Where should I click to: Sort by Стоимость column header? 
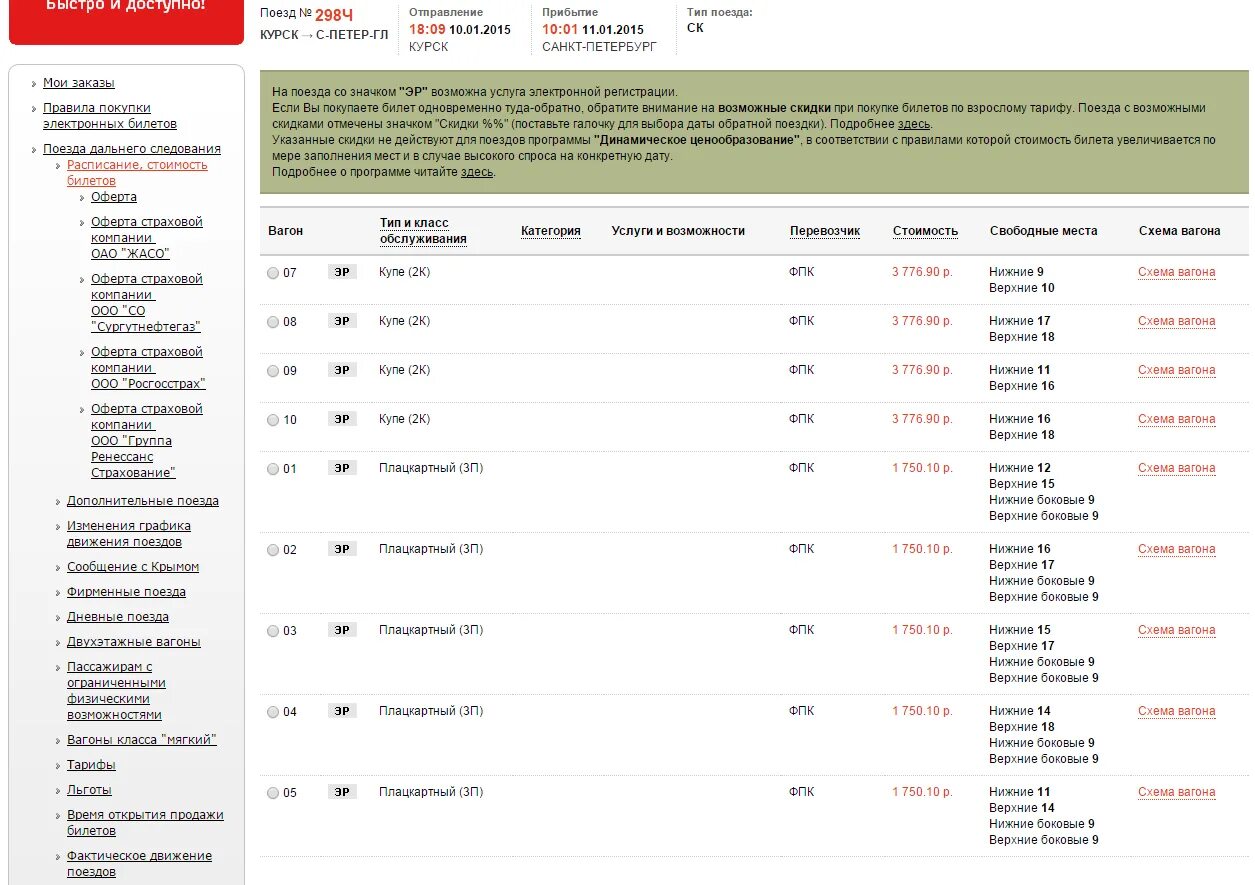click(925, 231)
